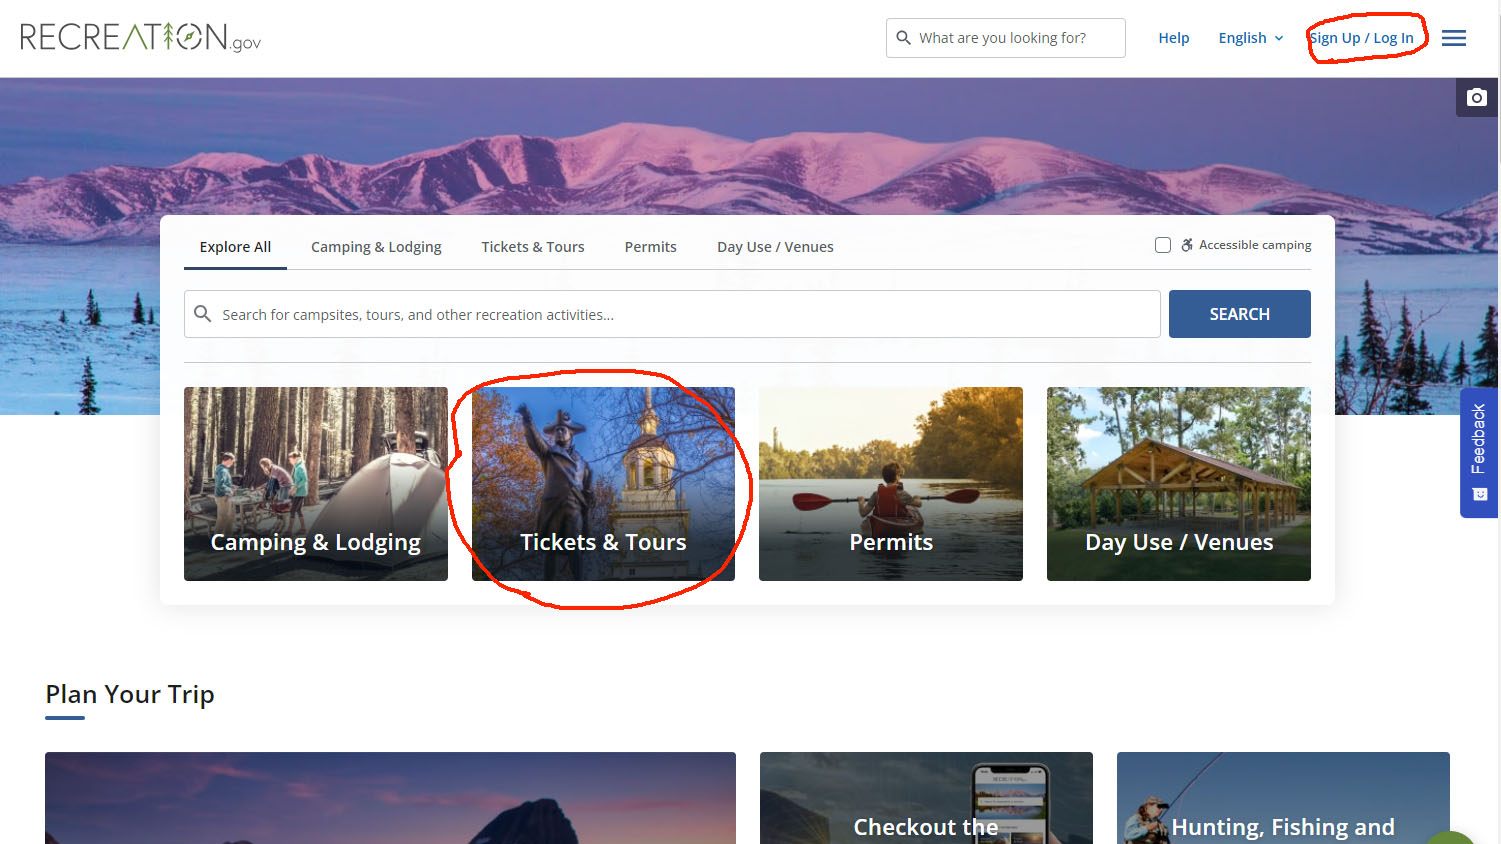Open the Feedback side tab
Screen dimensions: 1501x844
click(x=1478, y=452)
